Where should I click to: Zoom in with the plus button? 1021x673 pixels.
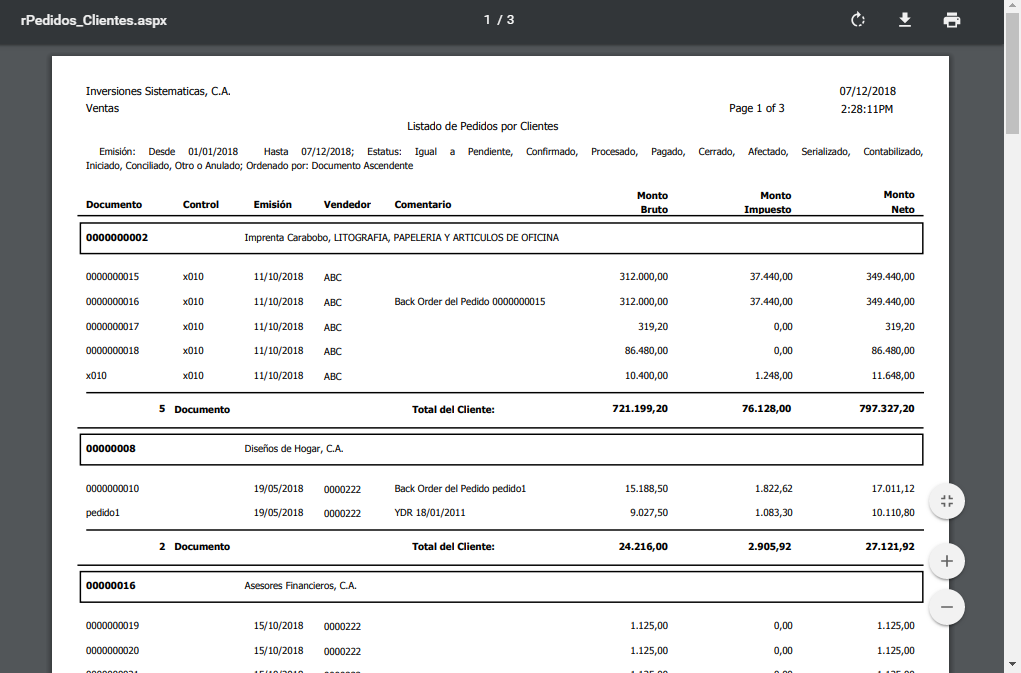(946, 562)
